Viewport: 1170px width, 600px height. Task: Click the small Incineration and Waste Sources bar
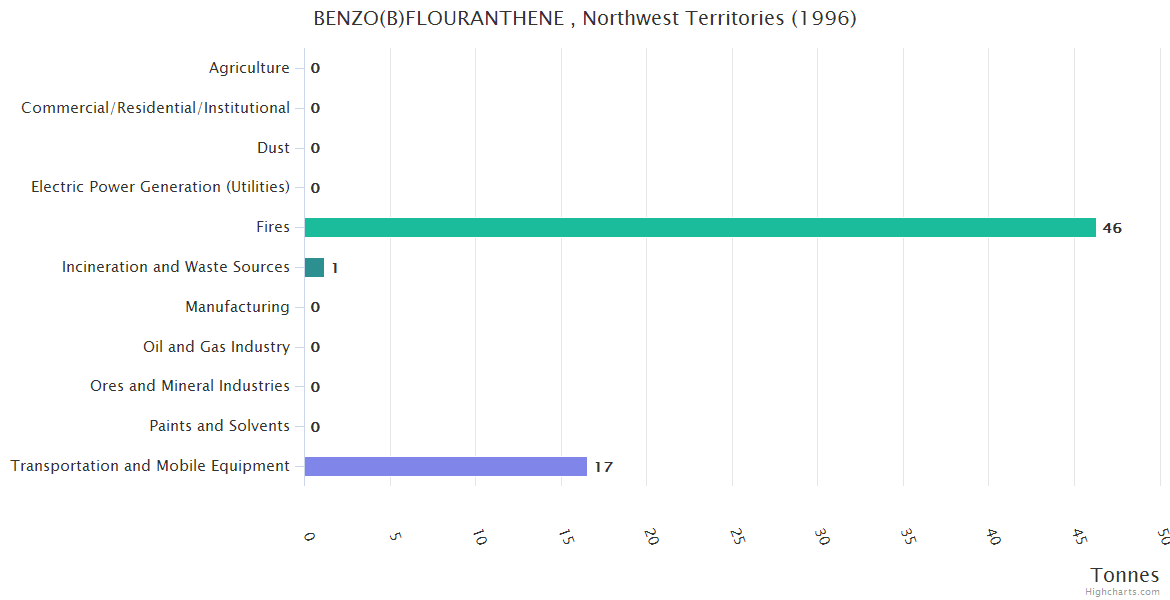pyautogui.click(x=314, y=267)
